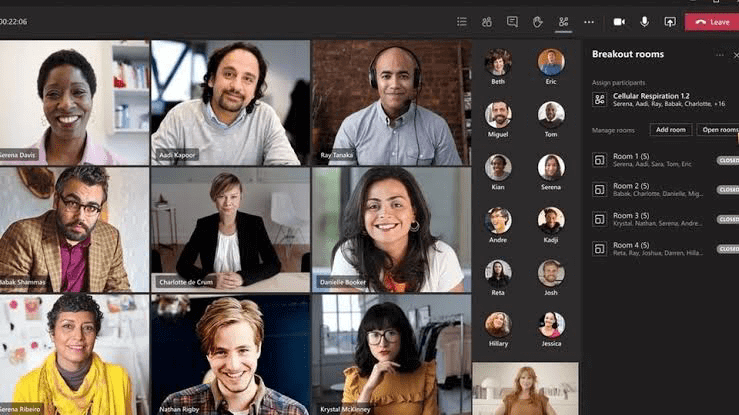Viewport: 739px width, 415px height.
Task: Select Danielle Booker's video tile
Action: click(x=390, y=229)
